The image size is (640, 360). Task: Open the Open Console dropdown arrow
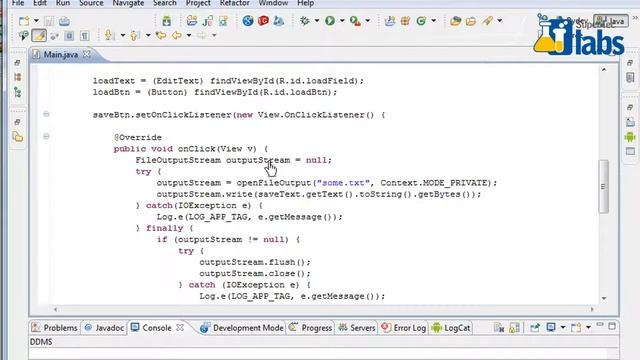tap(588, 327)
